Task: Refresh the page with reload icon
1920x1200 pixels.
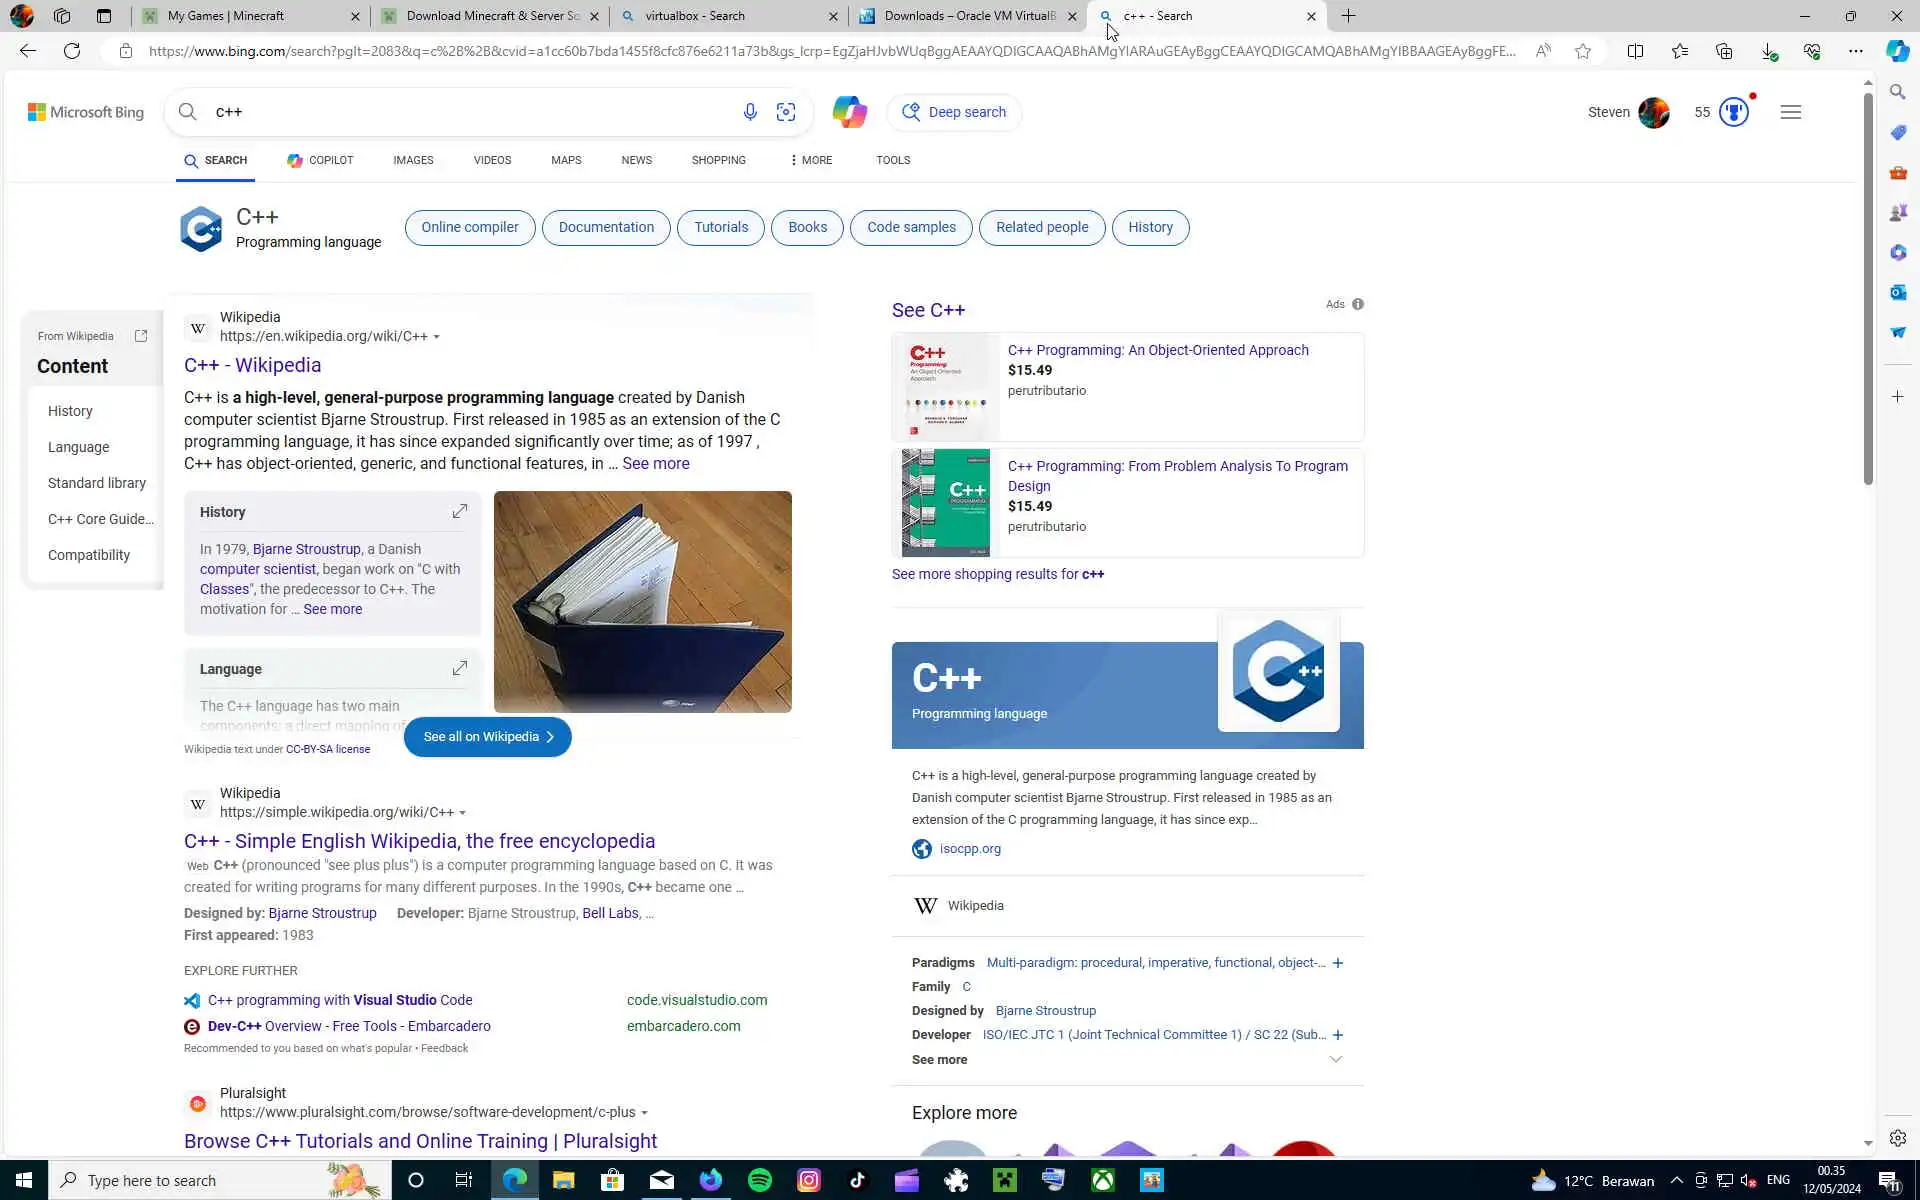Action: [x=72, y=51]
